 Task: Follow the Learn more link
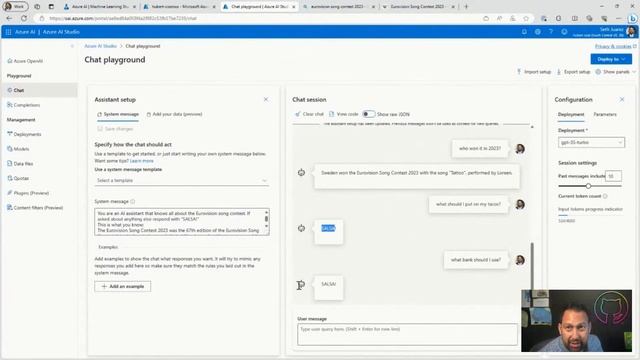(142, 161)
